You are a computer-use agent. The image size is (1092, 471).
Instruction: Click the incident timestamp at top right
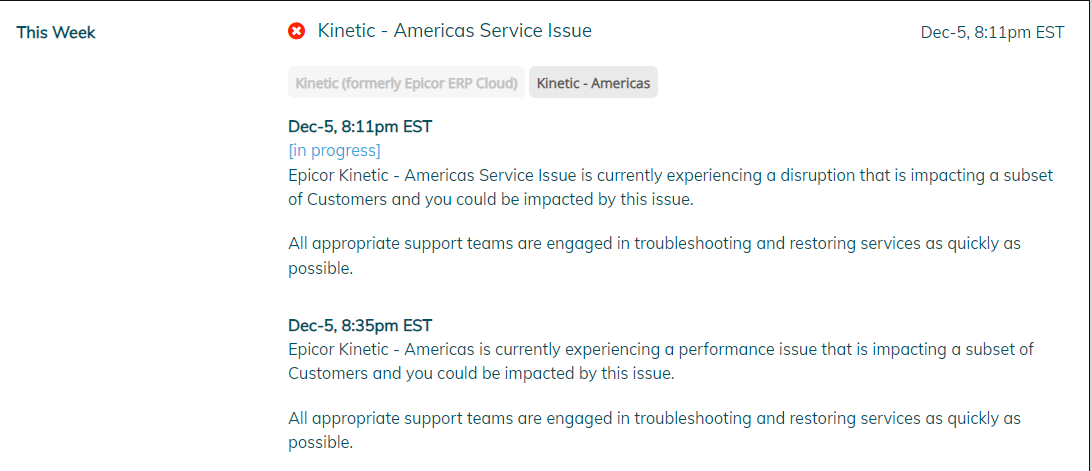(x=992, y=32)
